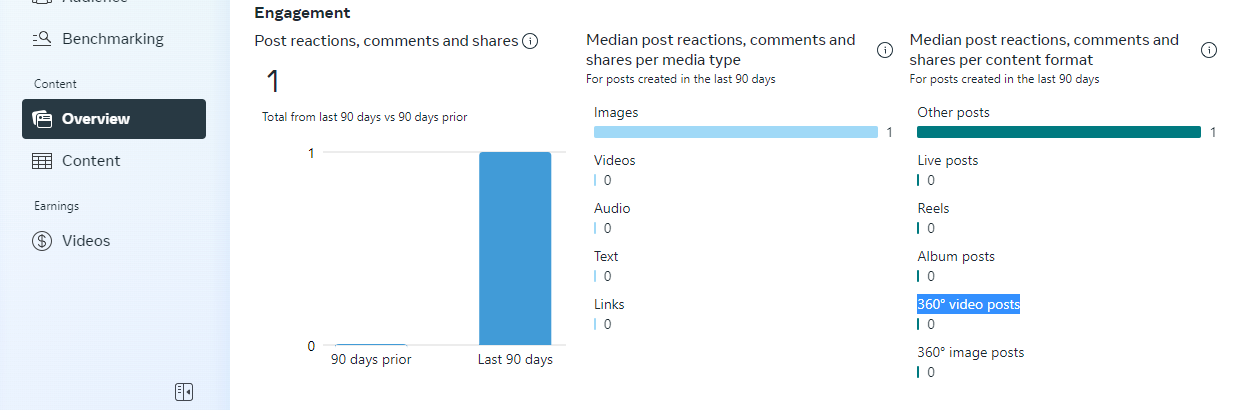Click the Overview icon in sidebar

click(x=42, y=119)
